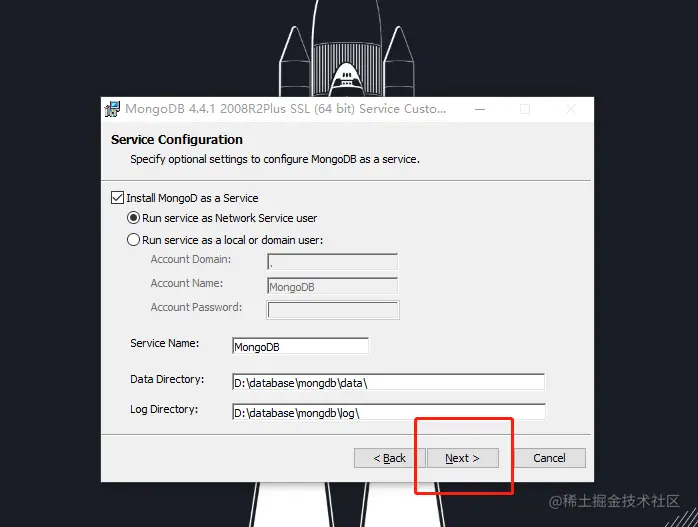Click the Account Password field

(x=333, y=310)
